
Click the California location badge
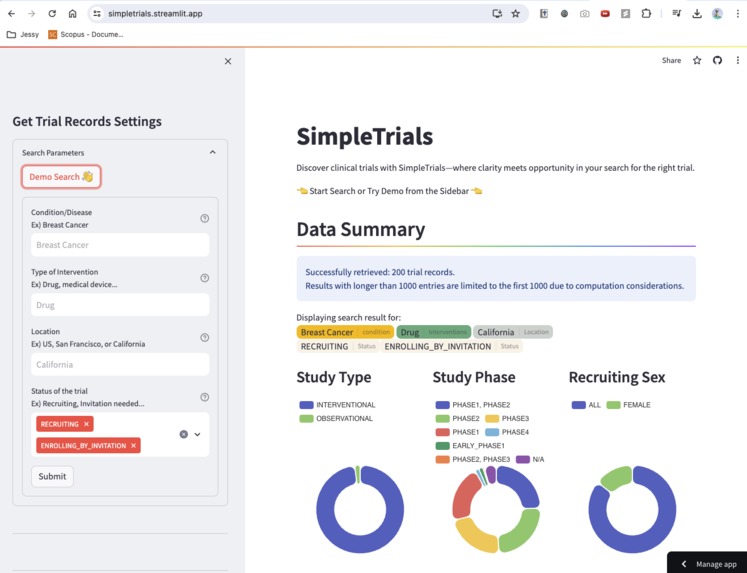point(513,332)
